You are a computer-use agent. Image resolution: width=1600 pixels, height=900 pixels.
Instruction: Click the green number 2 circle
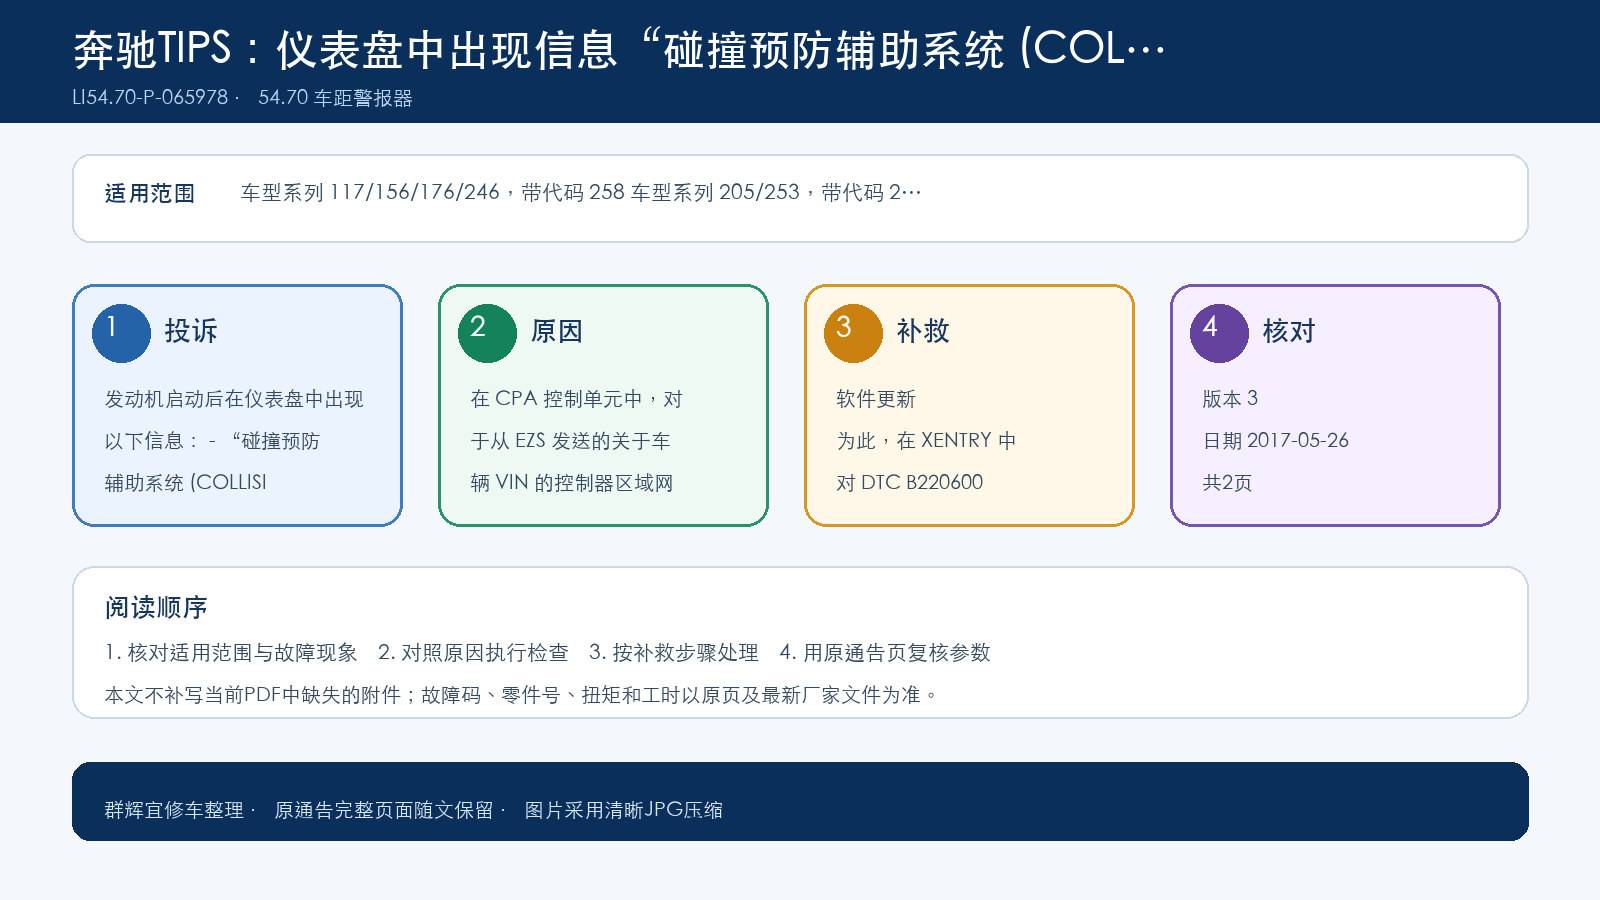[487, 333]
